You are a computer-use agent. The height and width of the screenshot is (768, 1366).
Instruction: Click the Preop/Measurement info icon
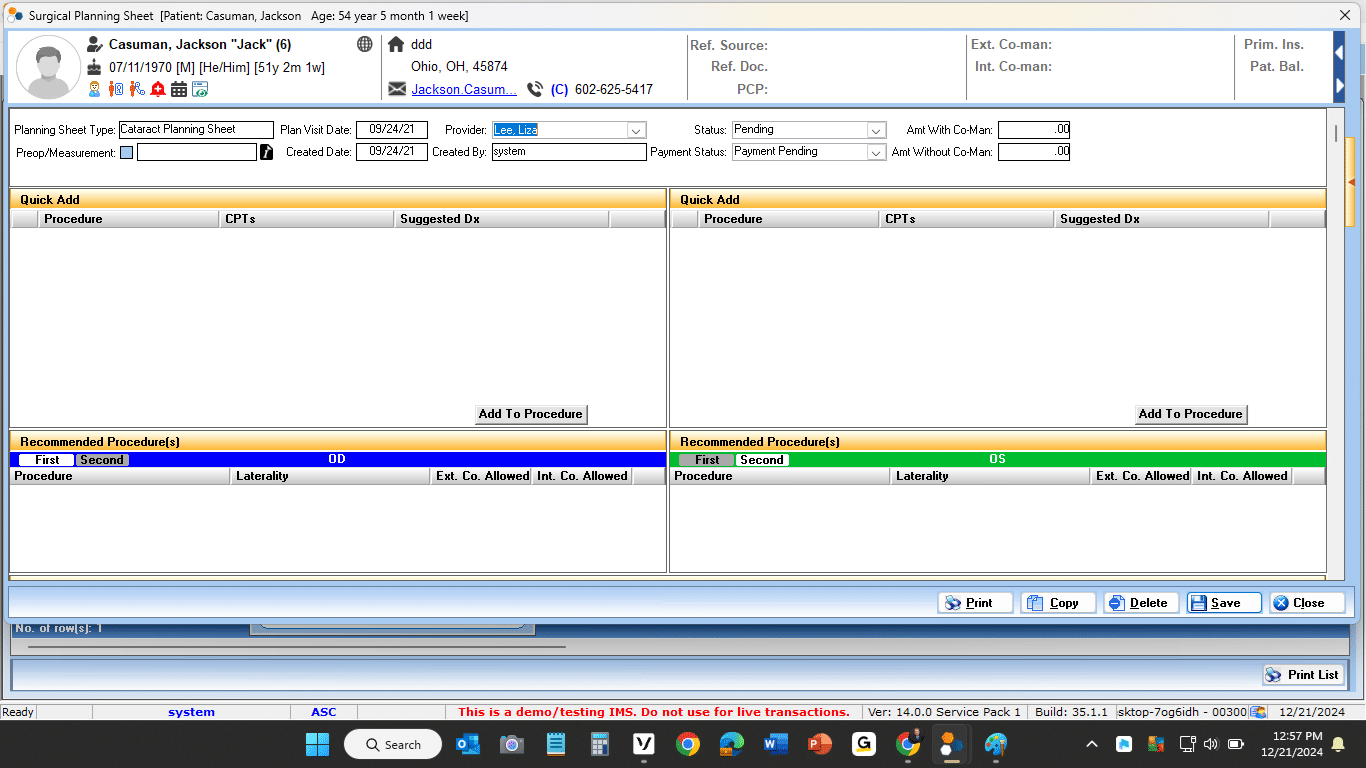coord(266,152)
